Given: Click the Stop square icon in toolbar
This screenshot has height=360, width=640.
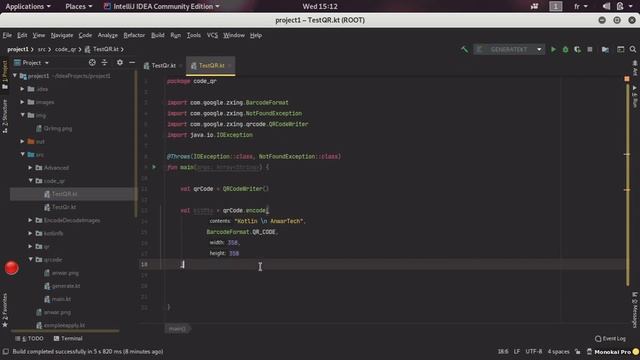Looking at the screenshot, I should coord(589,49).
